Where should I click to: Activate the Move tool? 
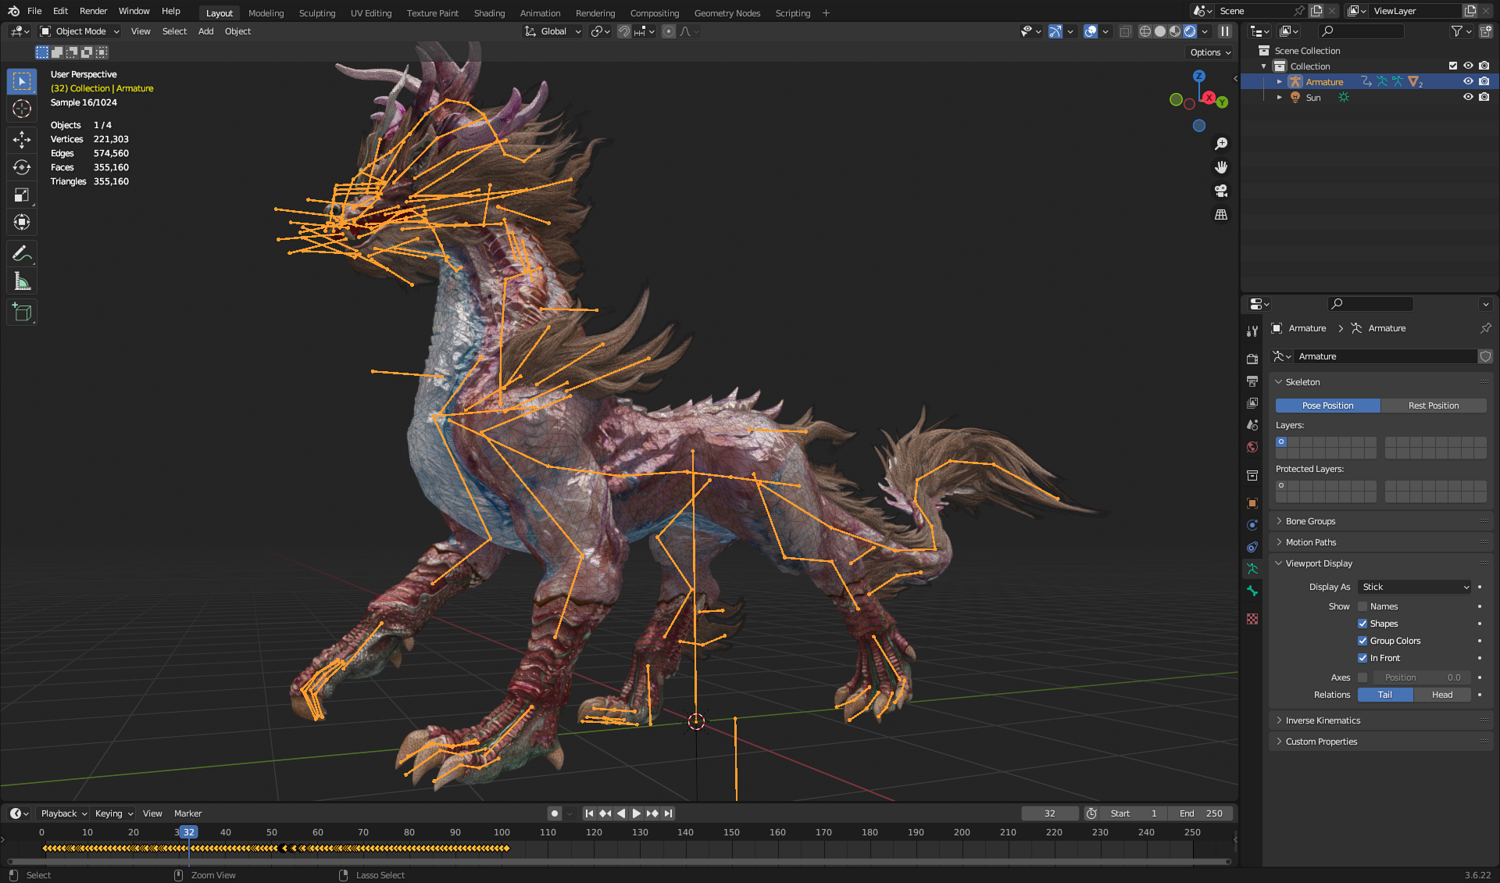pyautogui.click(x=21, y=140)
